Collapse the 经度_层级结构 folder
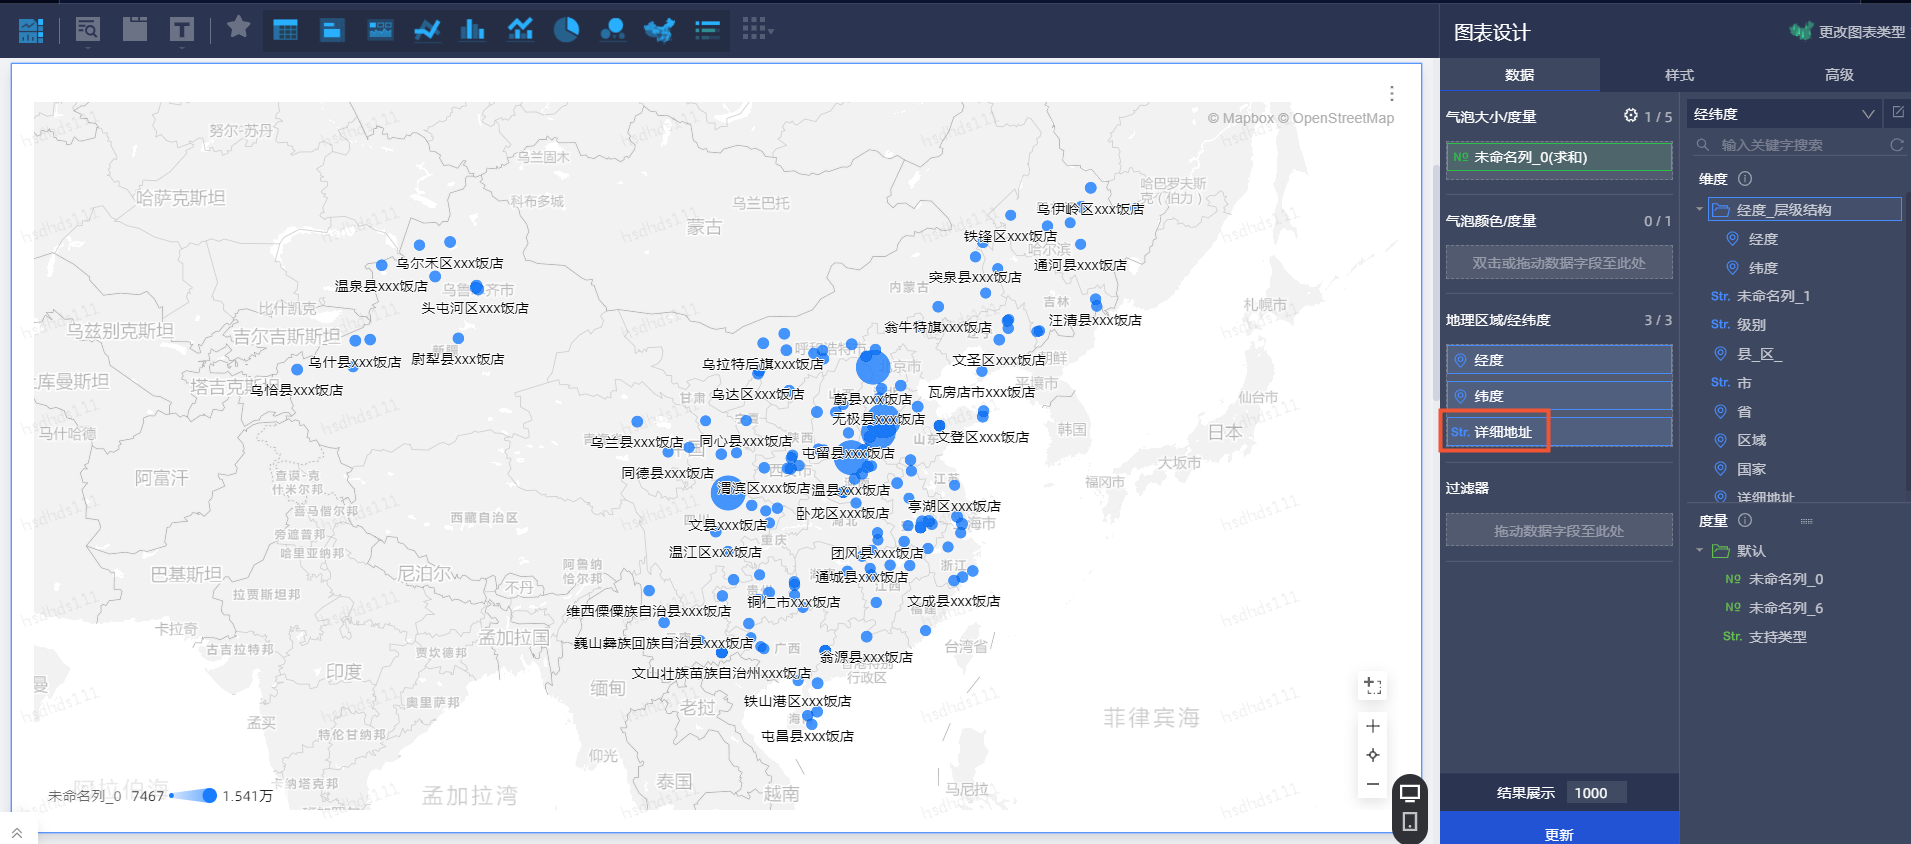 coord(1699,210)
